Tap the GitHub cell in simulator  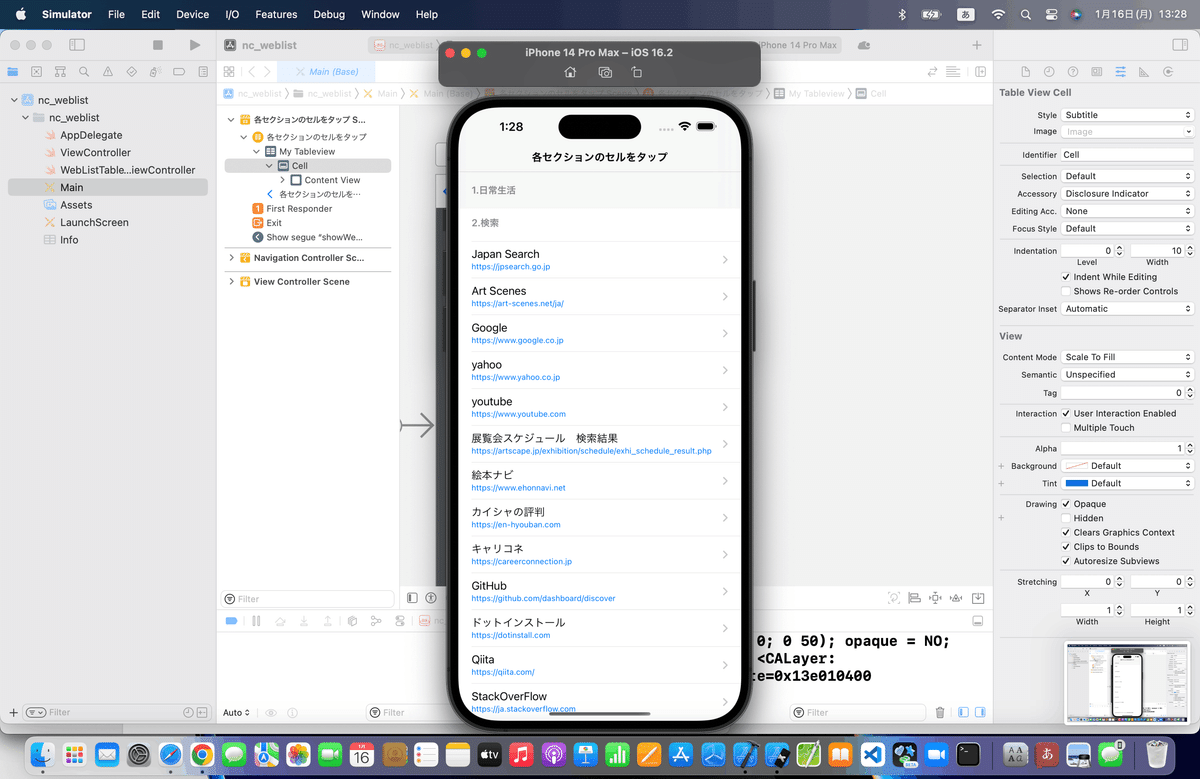[598, 592]
